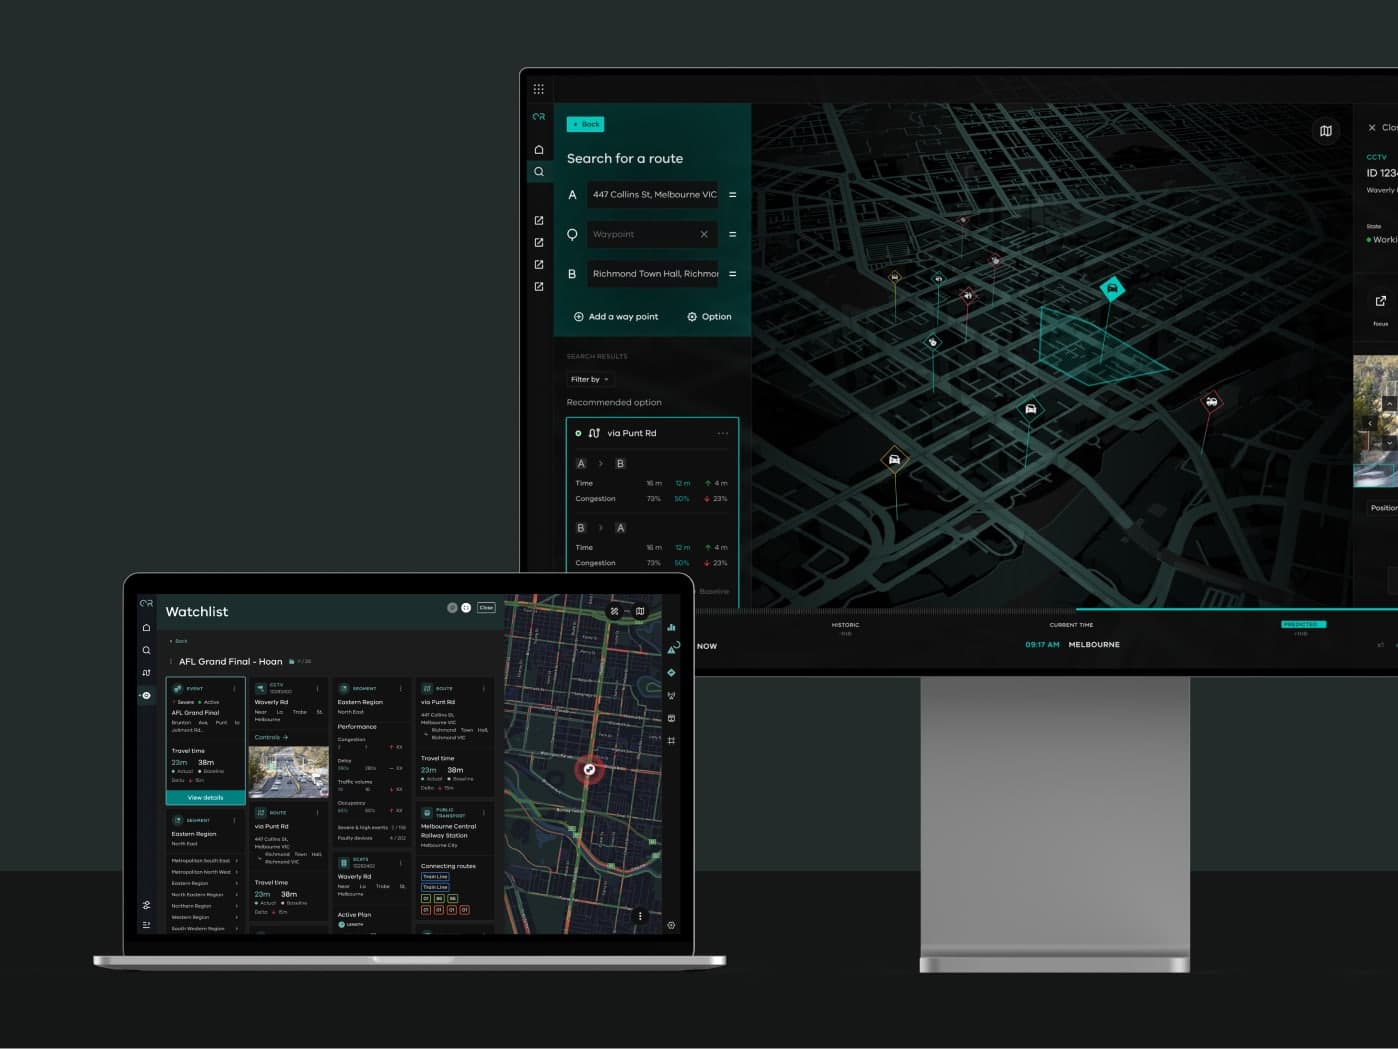Open the Filter by dropdown
Viewport: 1398px width, 1049px height.
pos(589,379)
